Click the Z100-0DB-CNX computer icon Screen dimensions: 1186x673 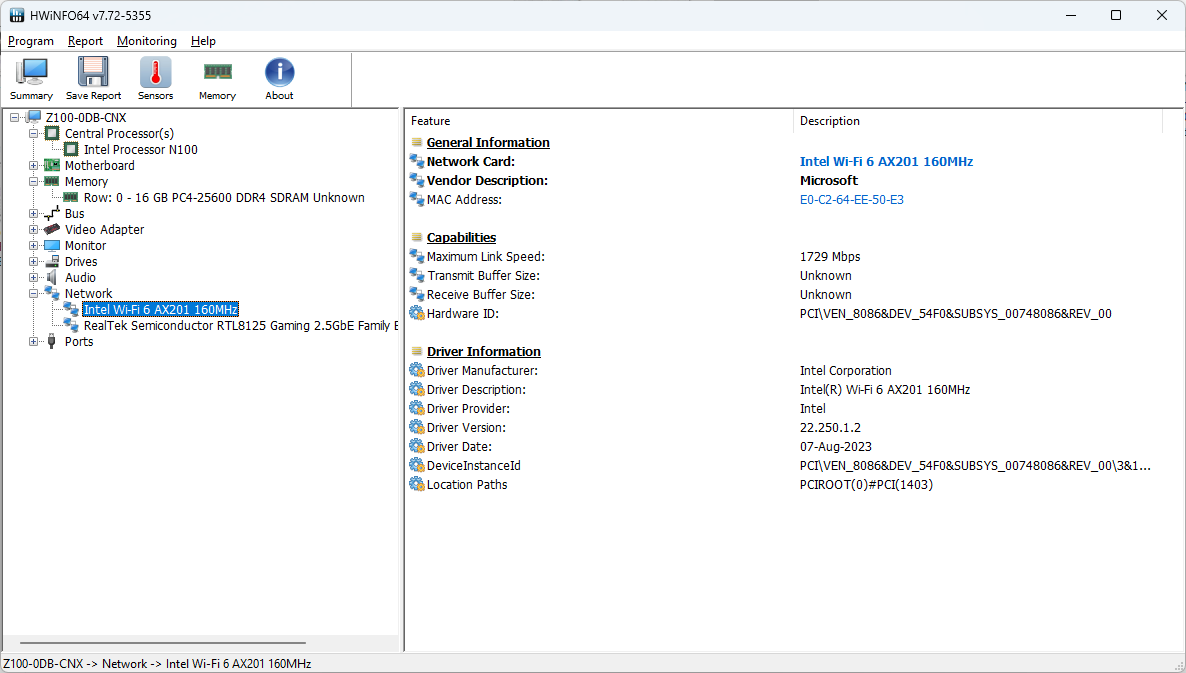click(x=33, y=117)
